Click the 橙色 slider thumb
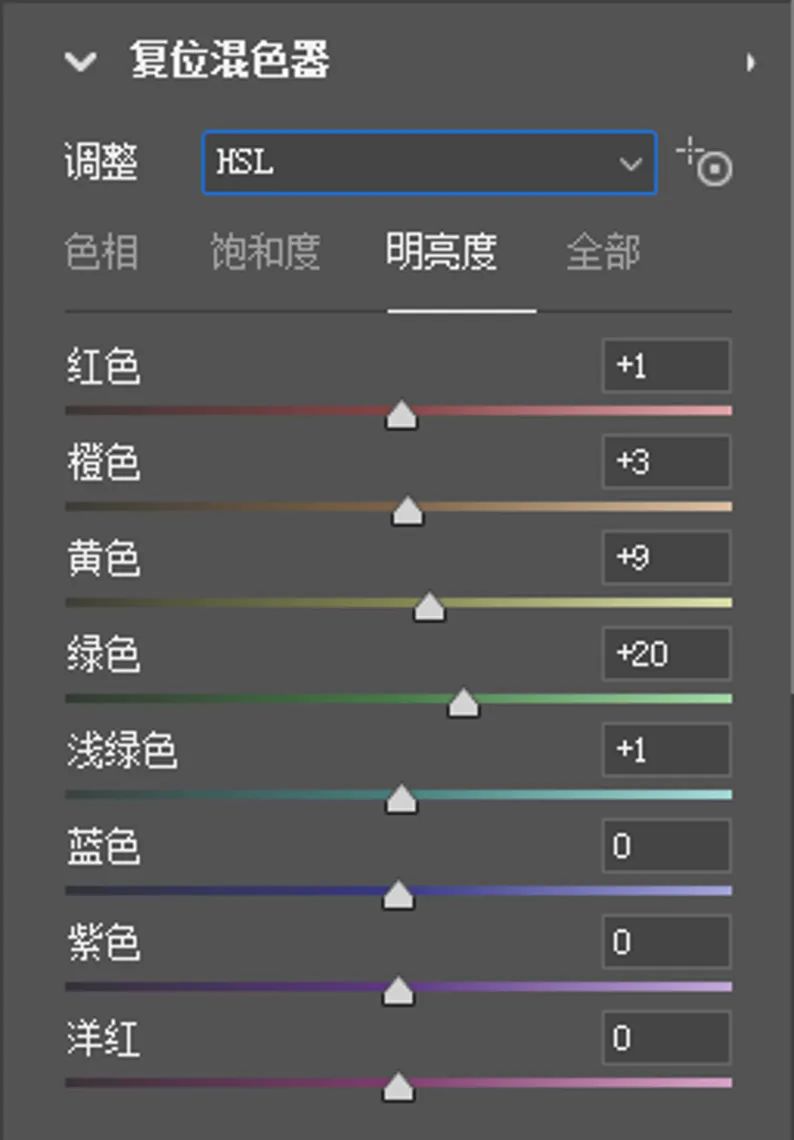Screen dimensions: 794x1140 coord(407,511)
